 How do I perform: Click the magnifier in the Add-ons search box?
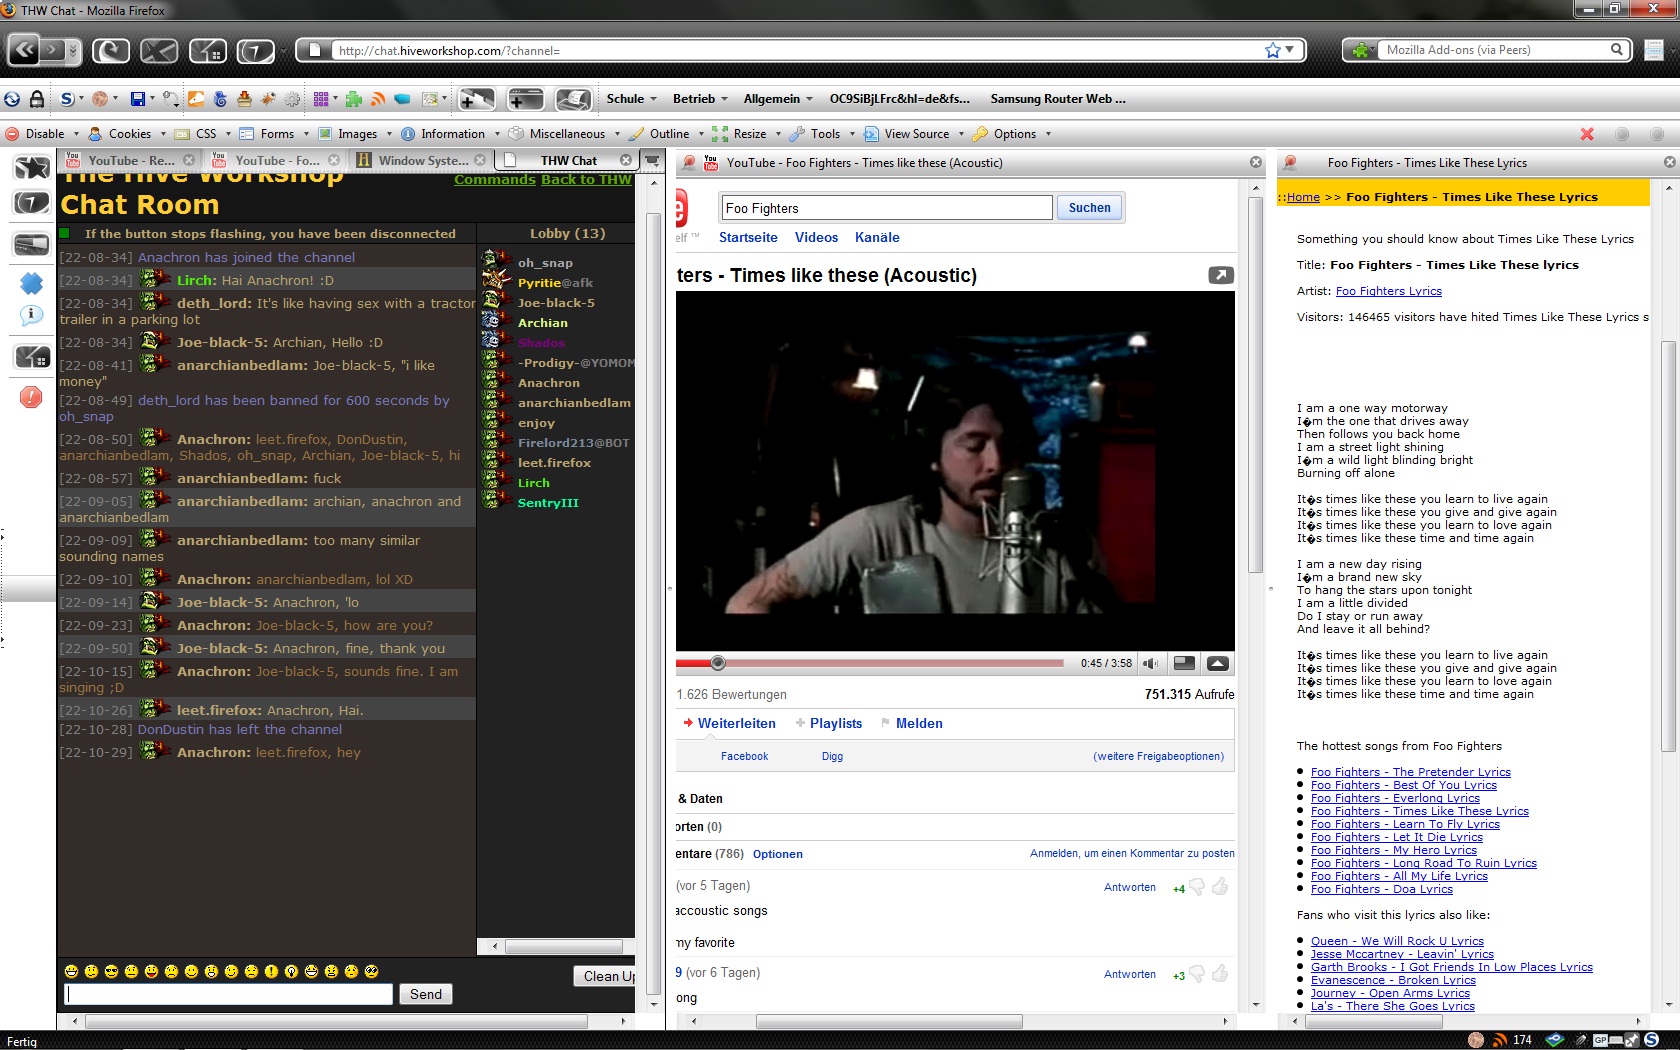pos(1616,49)
